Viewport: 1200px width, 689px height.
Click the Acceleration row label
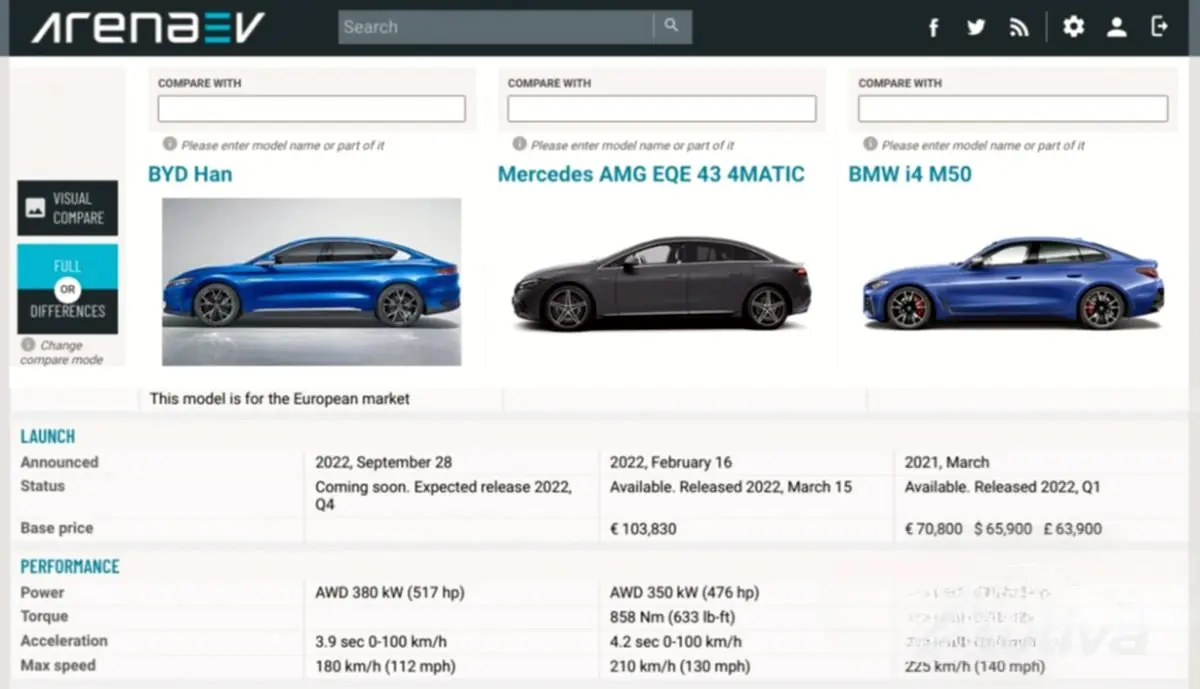tap(64, 641)
